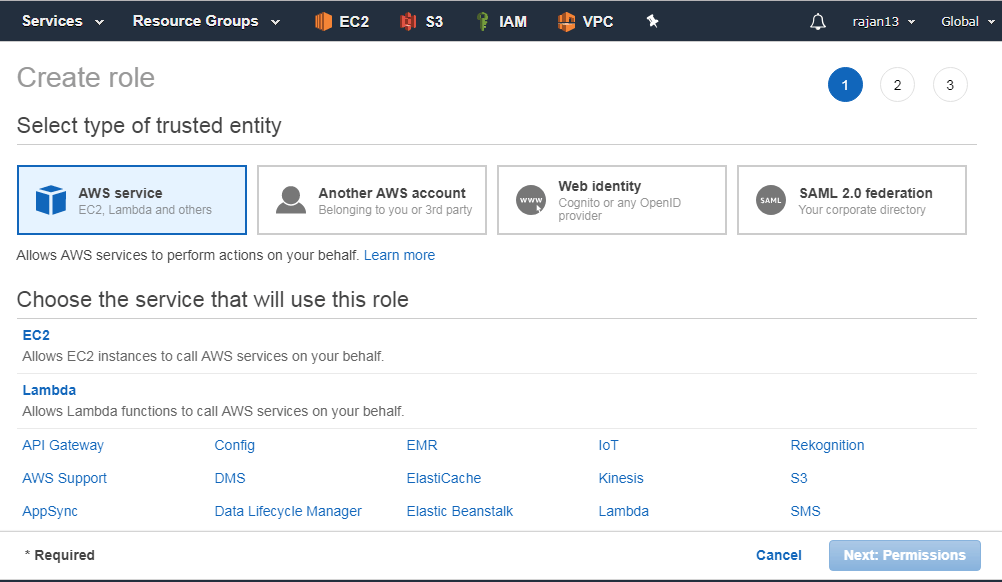Open the EC2 shortcut in the top navigation bar
Screen dimensions: 1002x582
(x=342, y=22)
